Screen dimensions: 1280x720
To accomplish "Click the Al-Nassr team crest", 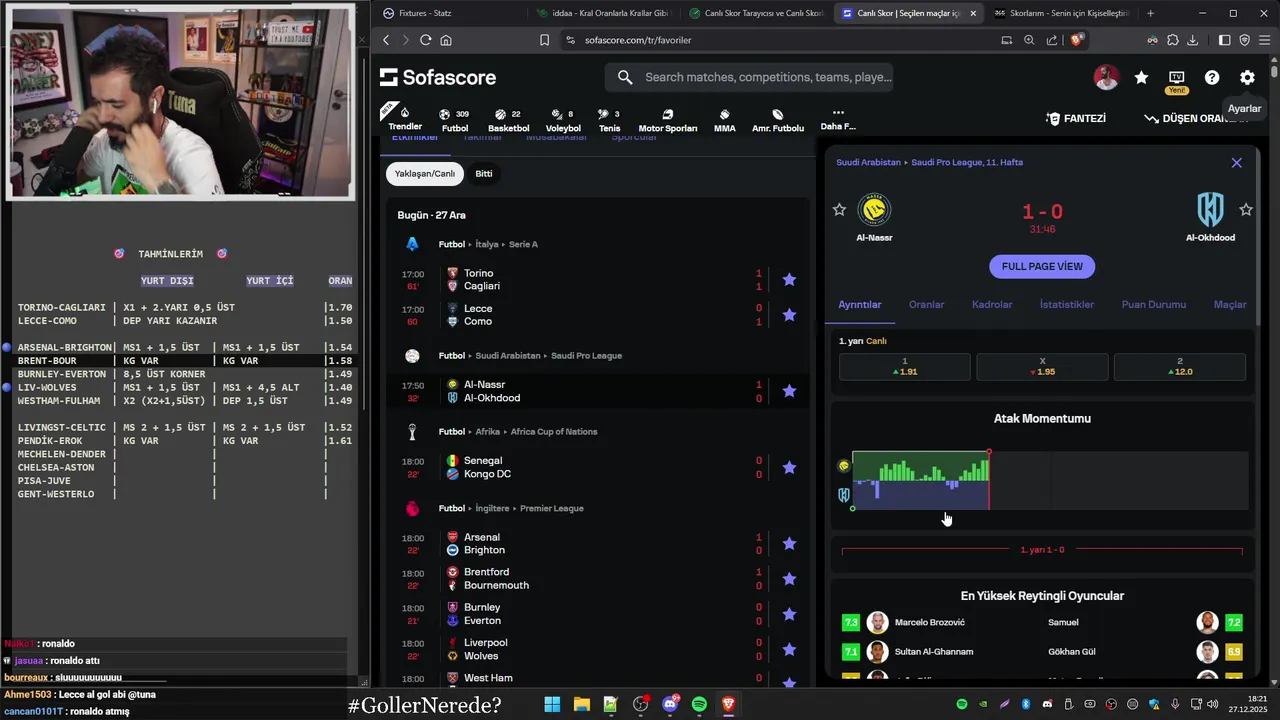I will tap(874, 210).
